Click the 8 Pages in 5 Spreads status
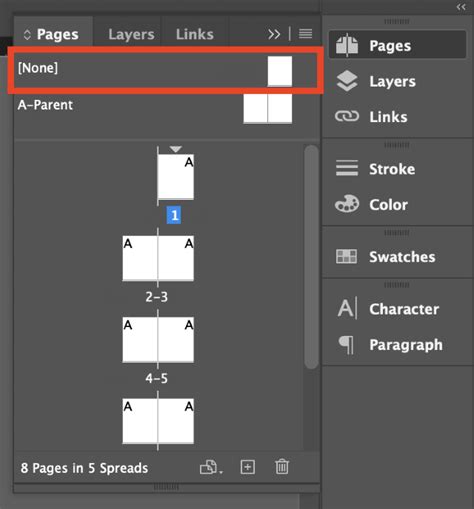This screenshot has height=509, width=474. tap(84, 468)
